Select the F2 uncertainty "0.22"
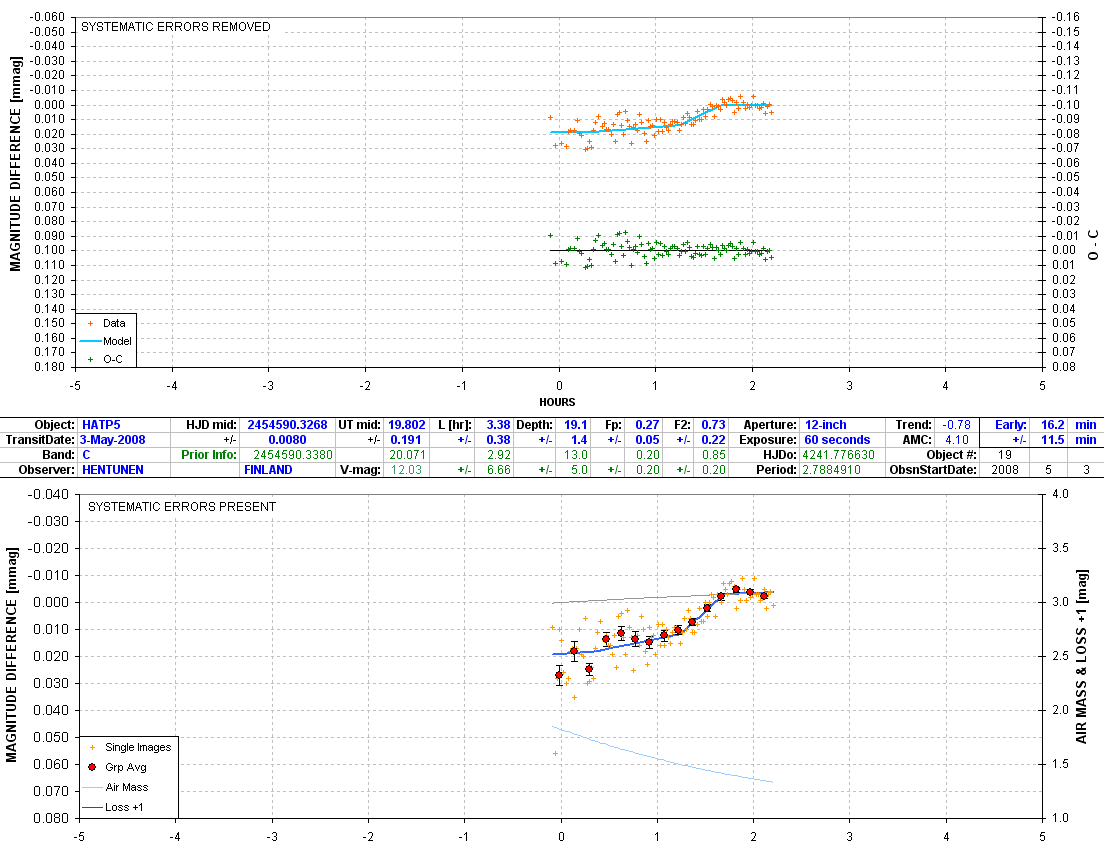The height and width of the screenshot is (847, 1104). [x=713, y=440]
